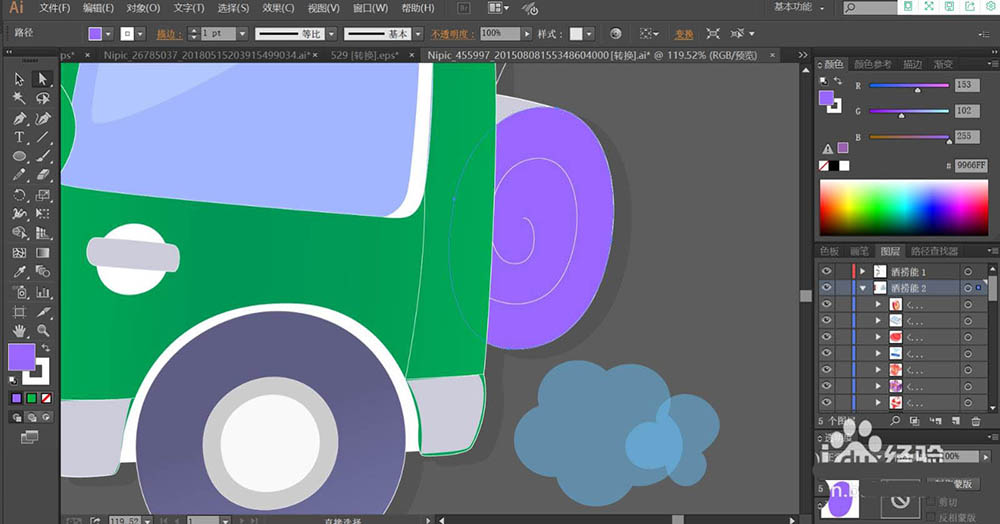This screenshot has width=1000, height=524.
Task: Select the Magic Wand tool
Action: pos(19,99)
